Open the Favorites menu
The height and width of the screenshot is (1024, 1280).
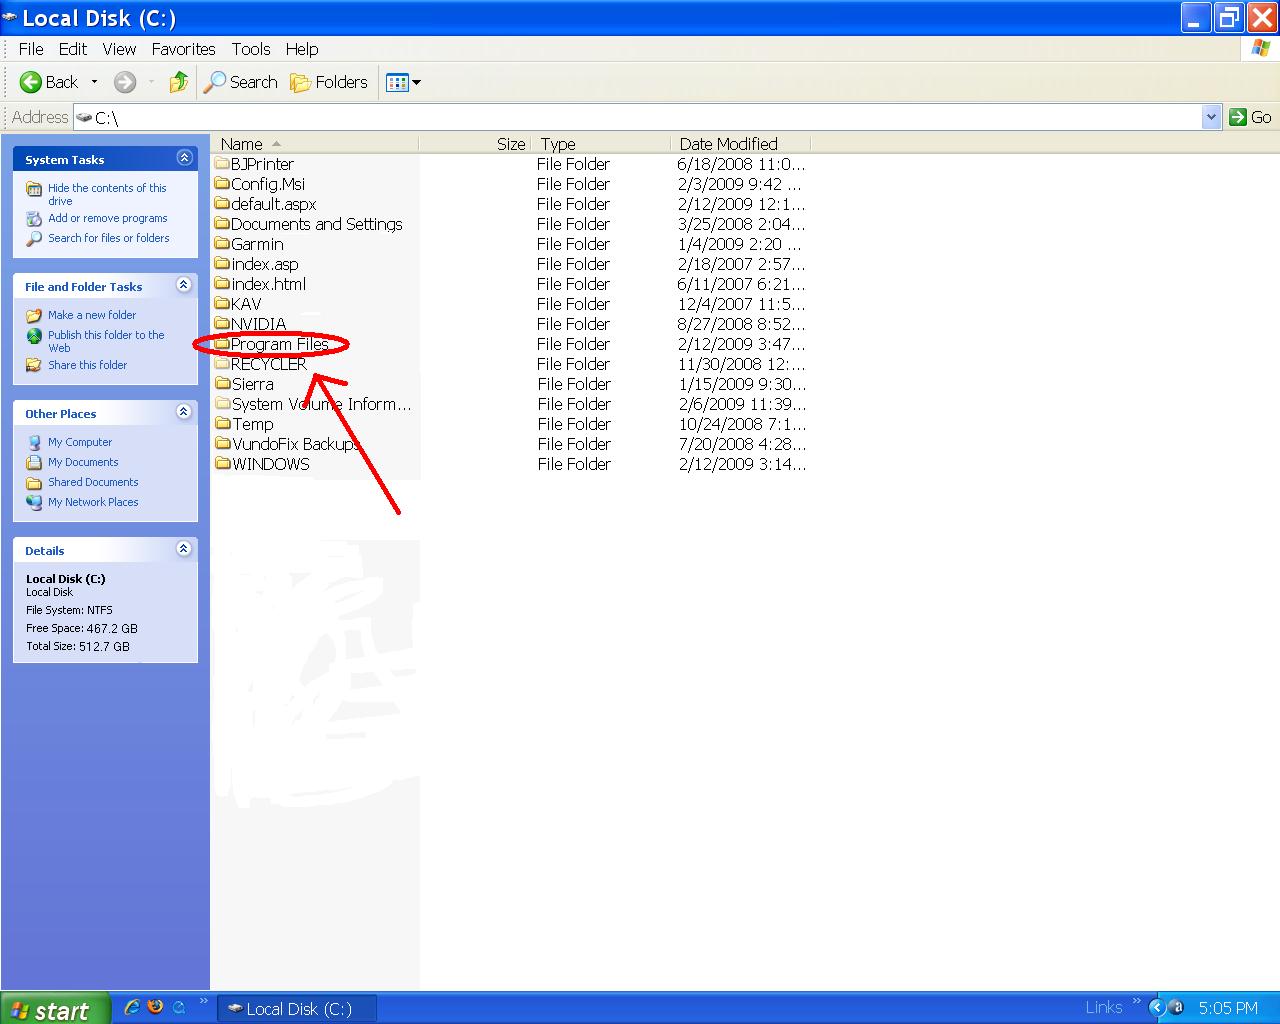[x=183, y=49]
